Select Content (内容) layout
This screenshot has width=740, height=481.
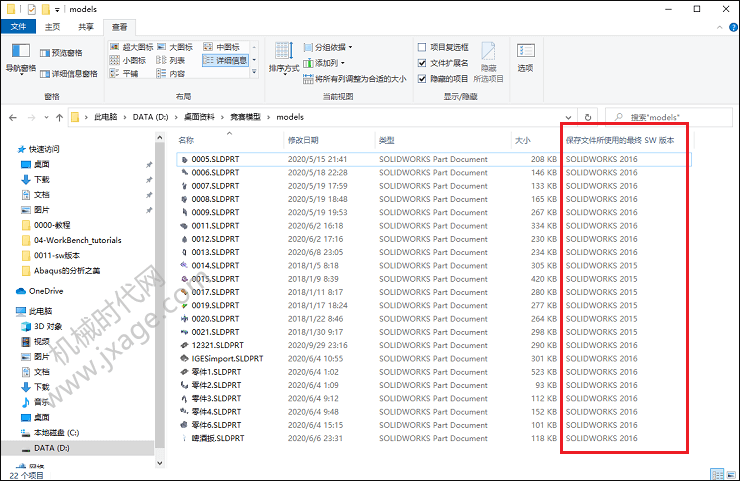(x=171, y=73)
